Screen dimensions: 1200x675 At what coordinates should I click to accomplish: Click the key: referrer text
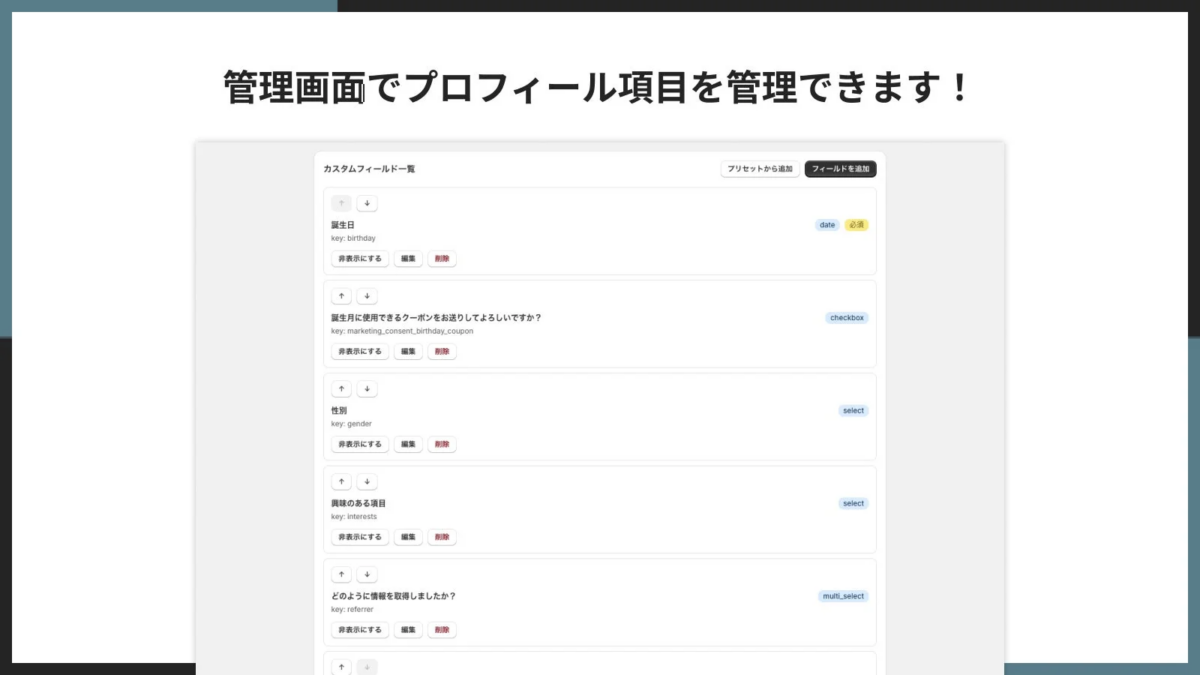(352, 609)
